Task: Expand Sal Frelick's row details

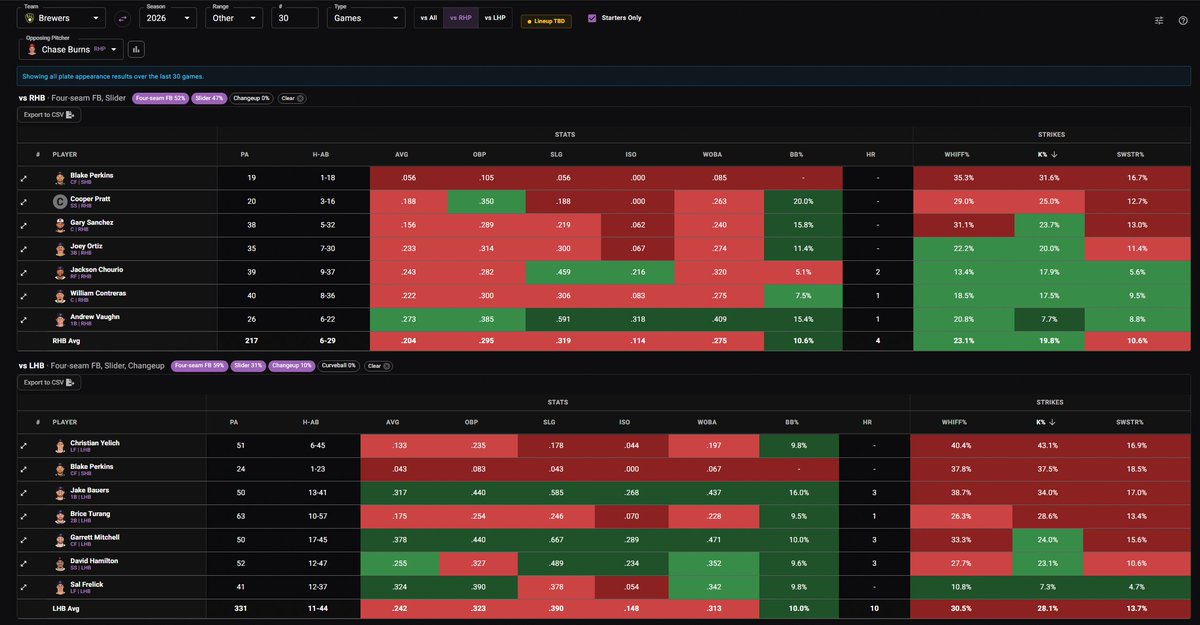Action: click(23, 586)
